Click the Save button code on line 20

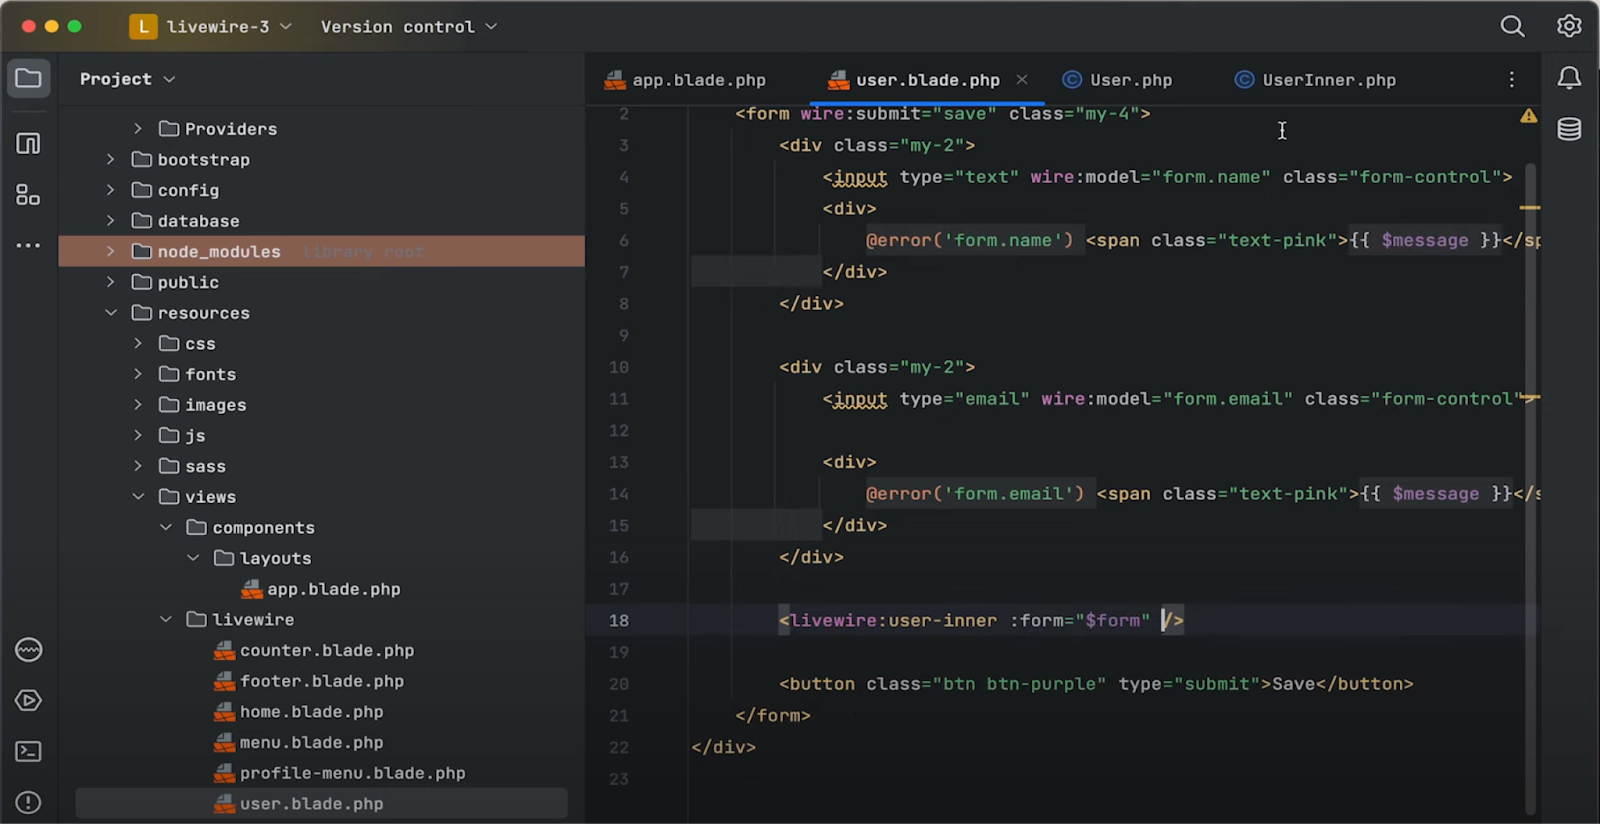point(1096,684)
